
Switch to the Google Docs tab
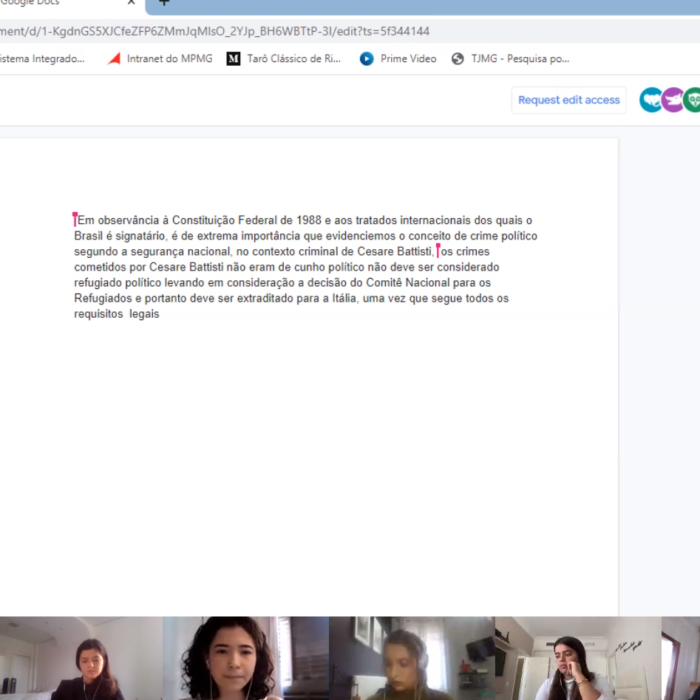(x=40, y=4)
